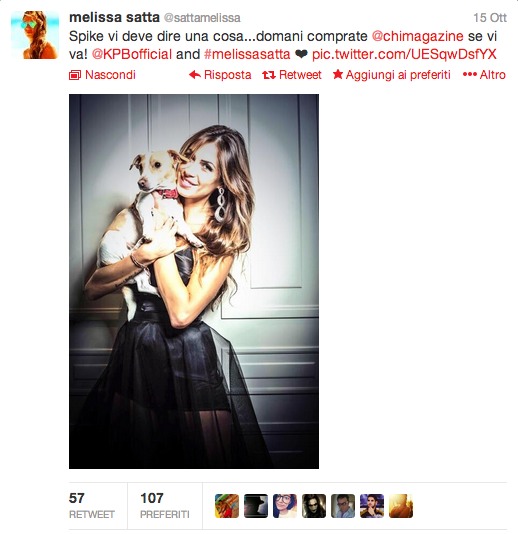The height and width of the screenshot is (534, 518).
Task: Open the attached photo of woman with dog
Action: (x=194, y=281)
